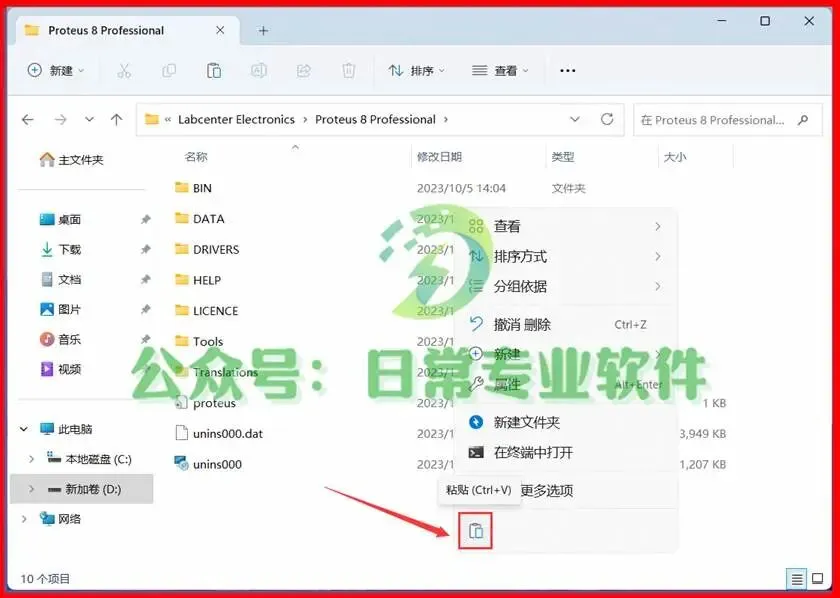This screenshot has height=598, width=840.
Task: Open 分组依据 submenu in context menu
Action: click(566, 286)
